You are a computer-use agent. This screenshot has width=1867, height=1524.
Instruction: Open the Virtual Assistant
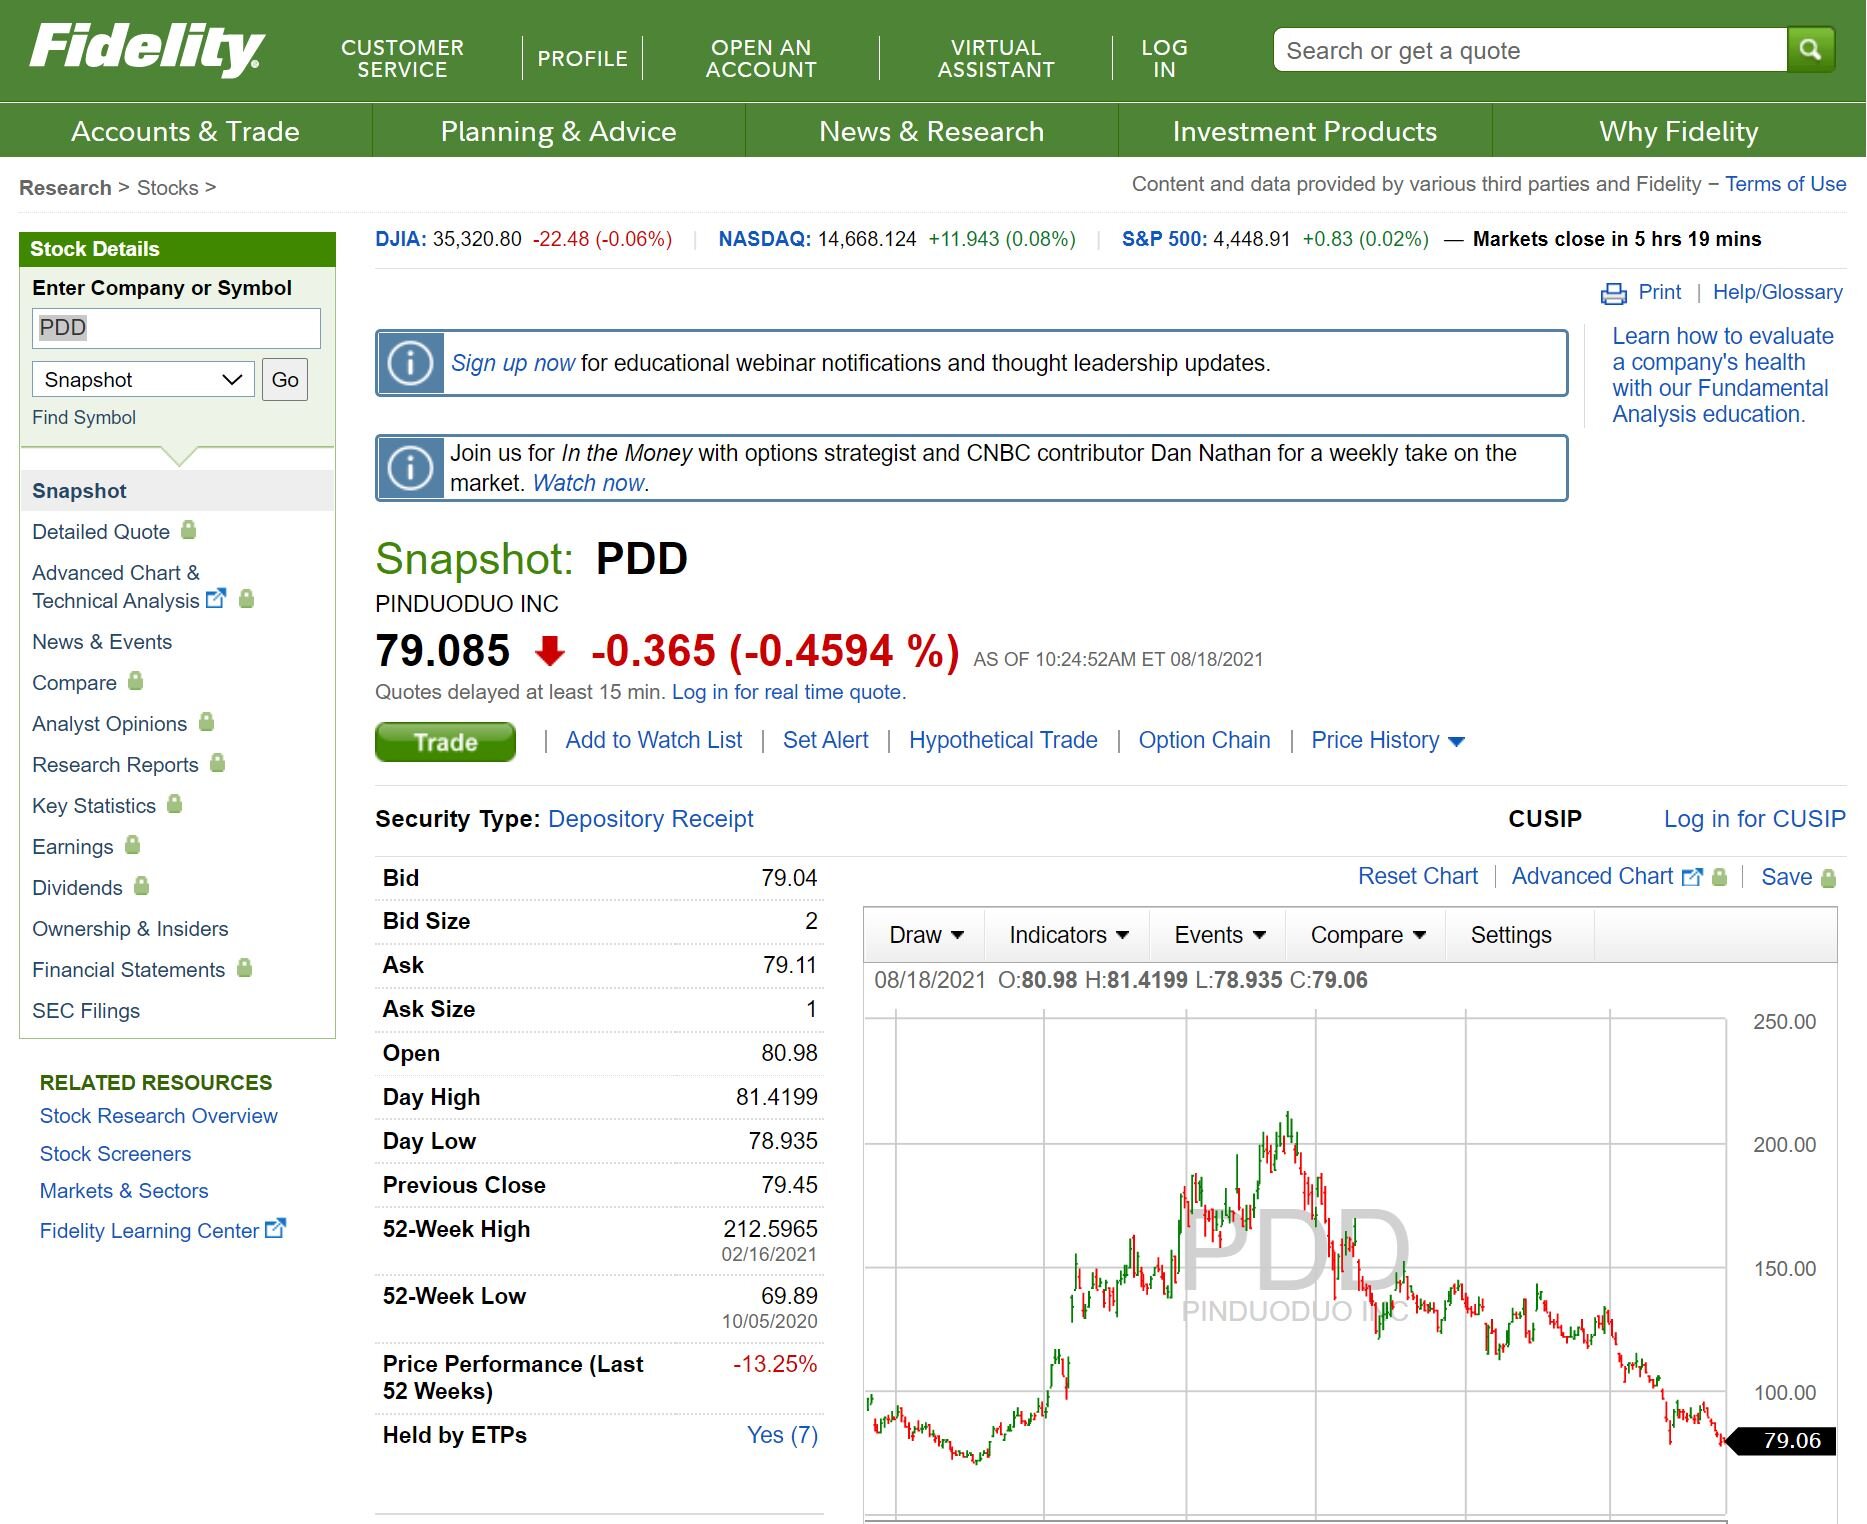[996, 58]
